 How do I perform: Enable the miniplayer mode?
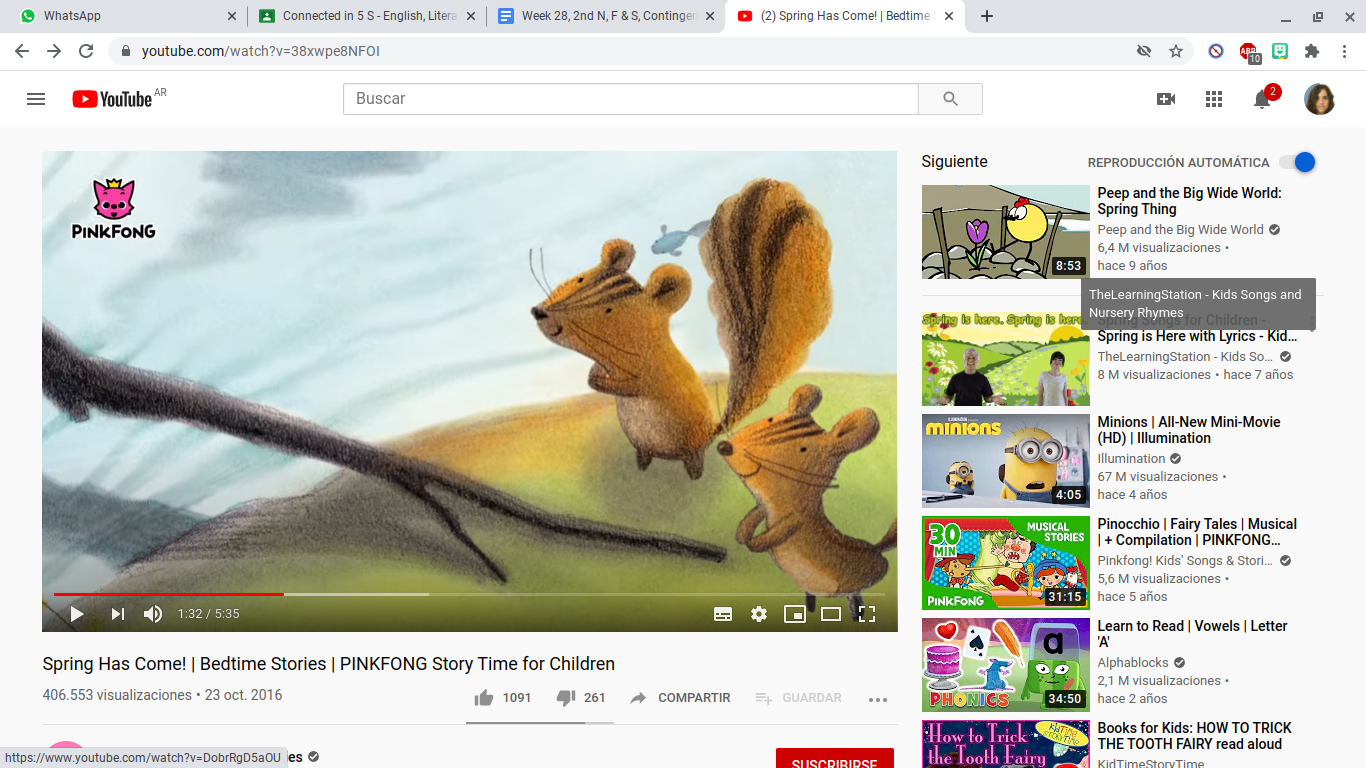(x=795, y=614)
